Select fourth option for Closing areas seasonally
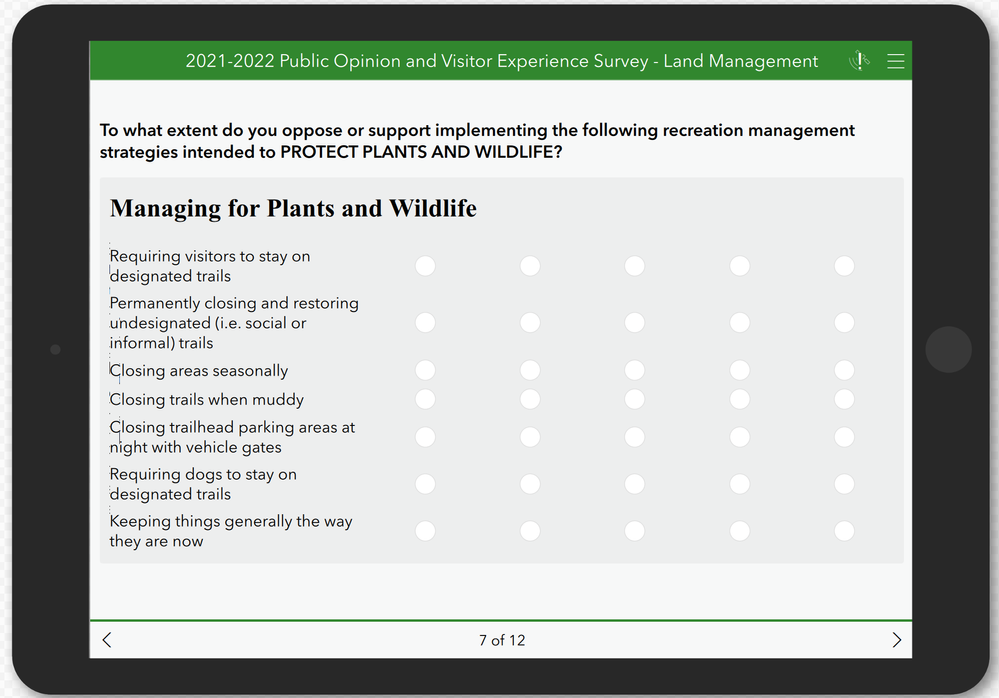 [740, 371]
